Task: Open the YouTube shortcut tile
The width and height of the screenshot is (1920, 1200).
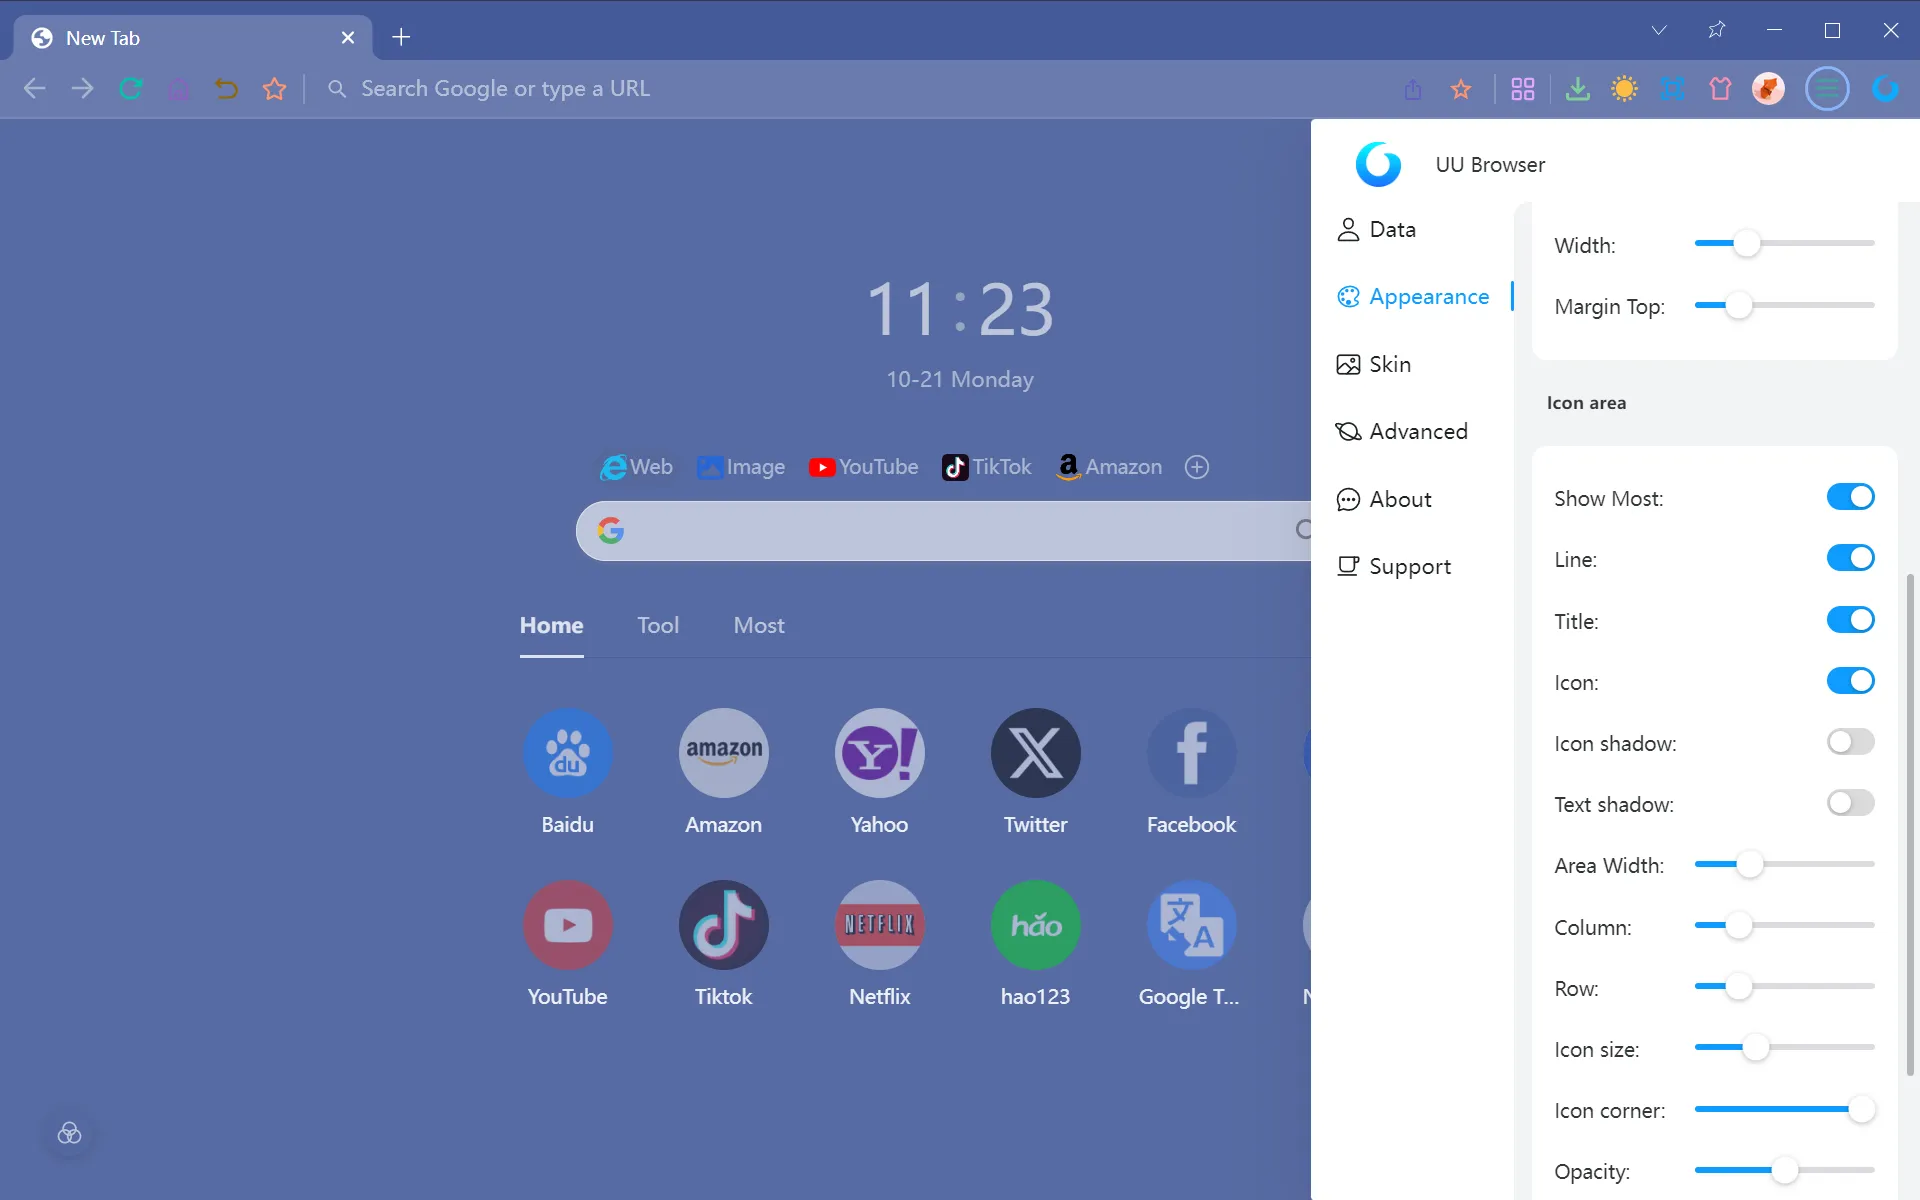Action: coord(568,924)
